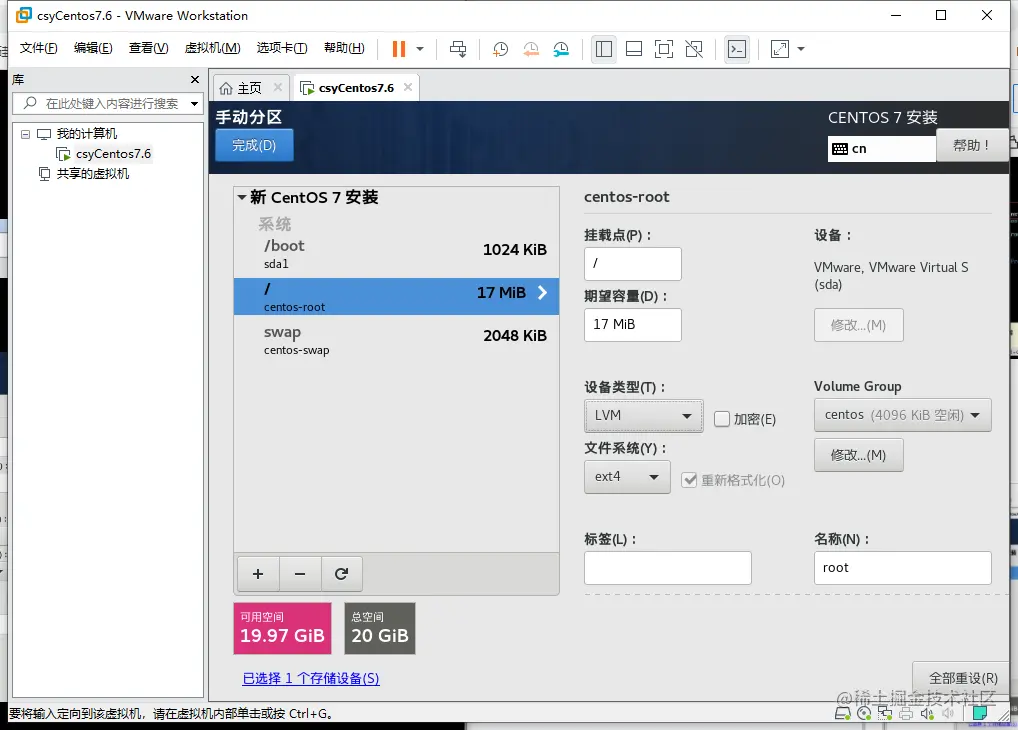Click the 标签(L) label field
1018x730 pixels.
[x=667, y=568]
